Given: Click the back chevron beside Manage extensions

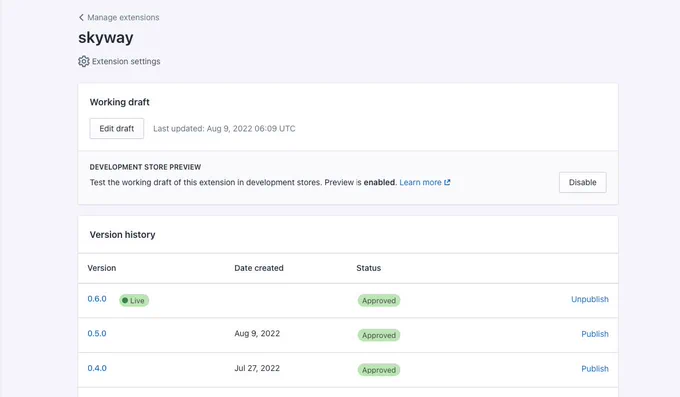Looking at the screenshot, I should 81,17.
